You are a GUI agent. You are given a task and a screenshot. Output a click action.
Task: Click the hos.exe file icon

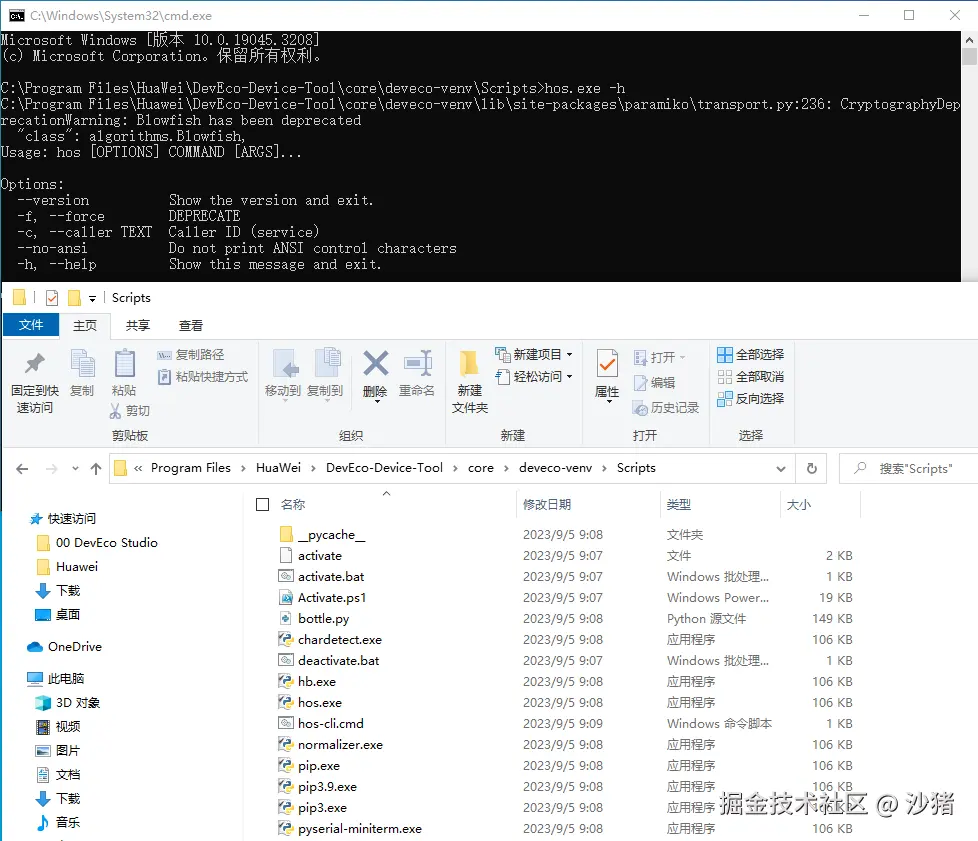286,702
